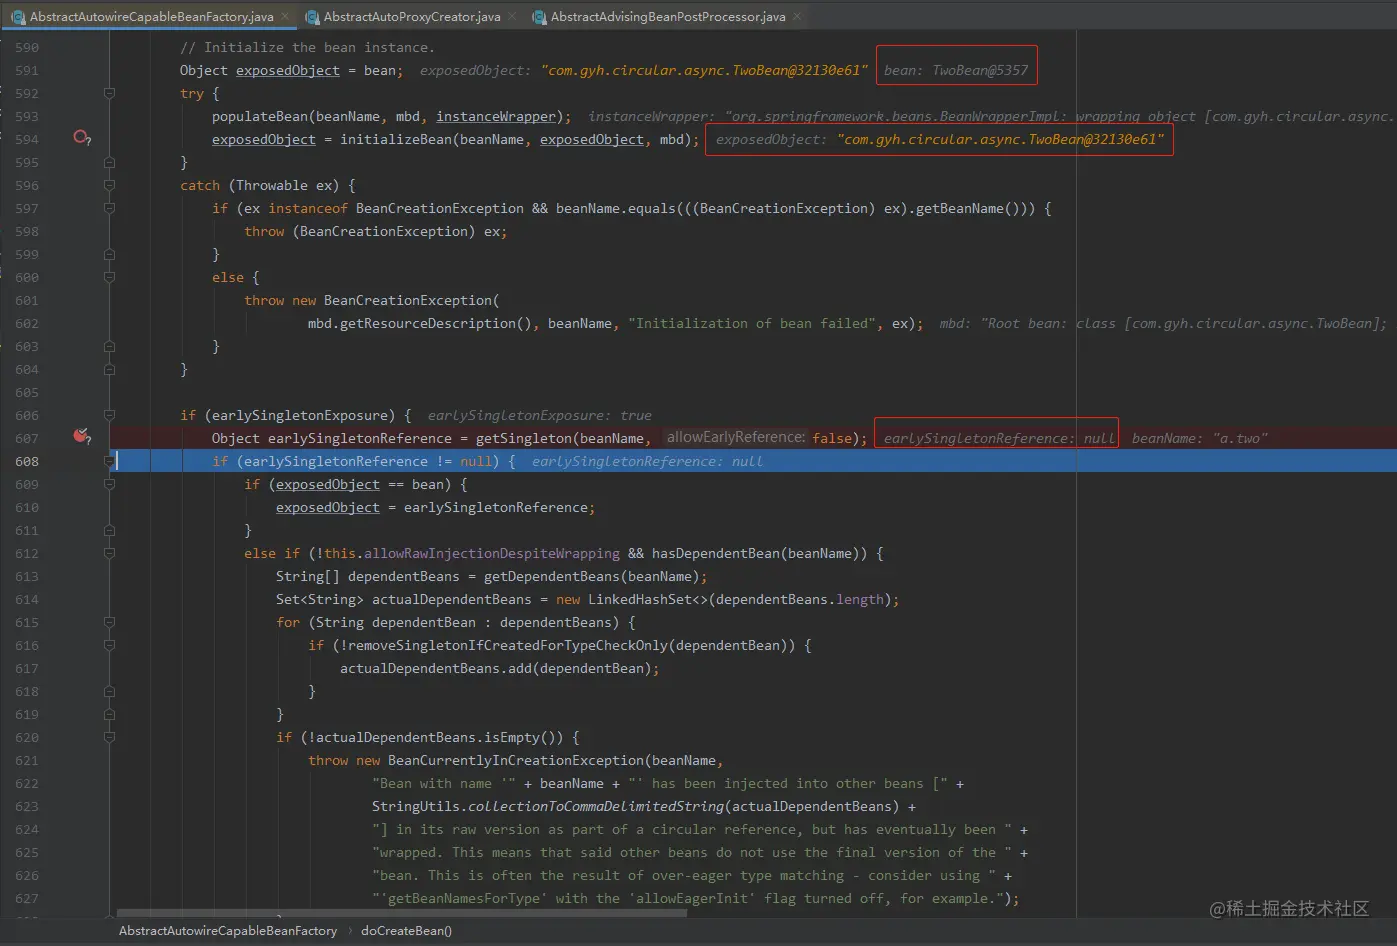Click BeanCurrentlyInCreationException on line 621

point(516,760)
